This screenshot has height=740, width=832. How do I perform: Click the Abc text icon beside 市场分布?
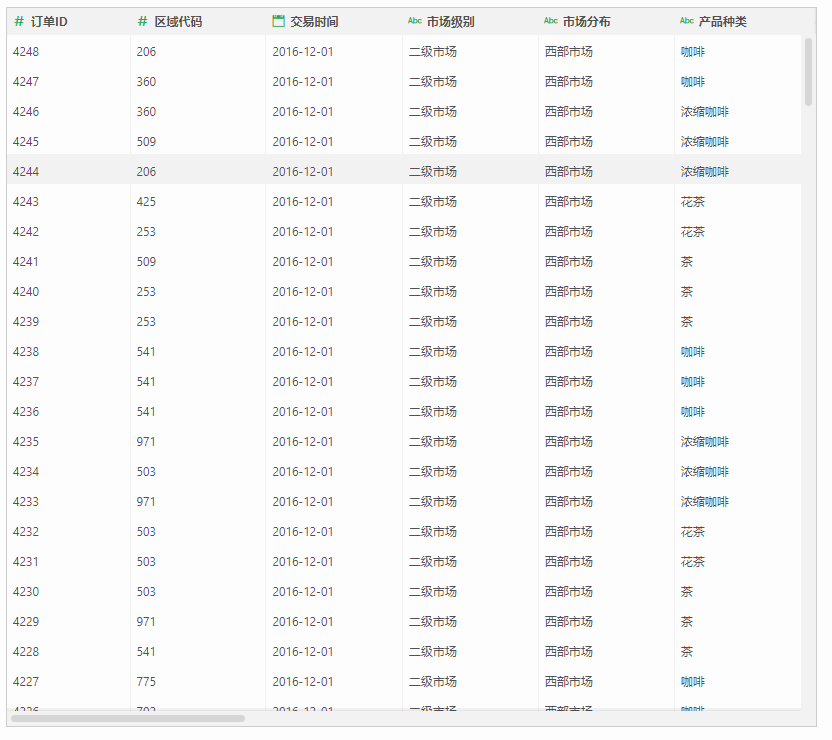coord(551,21)
